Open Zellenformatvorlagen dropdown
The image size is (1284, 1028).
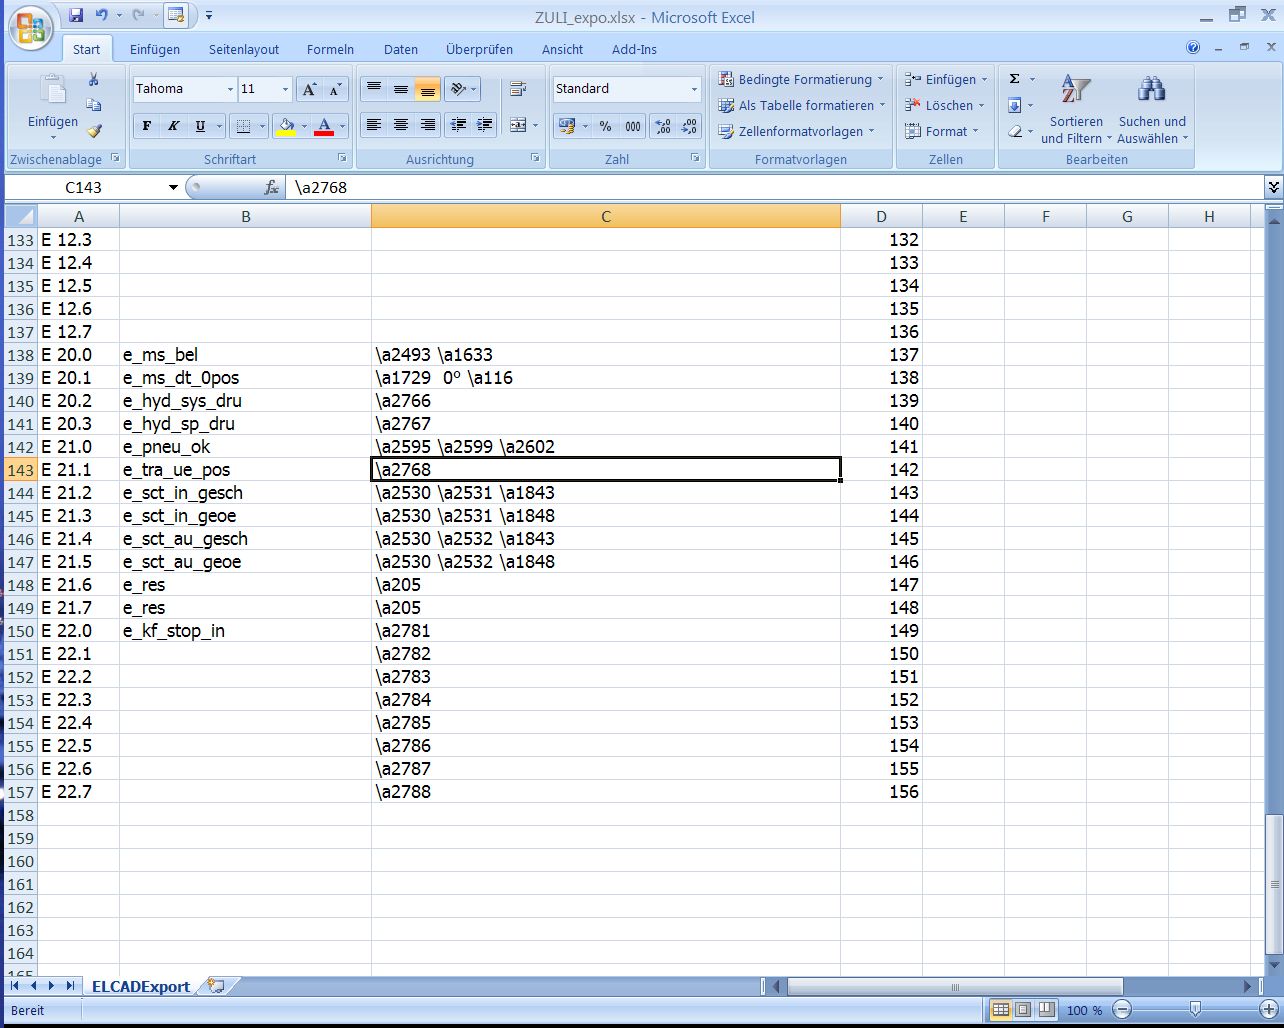pyautogui.click(x=796, y=131)
